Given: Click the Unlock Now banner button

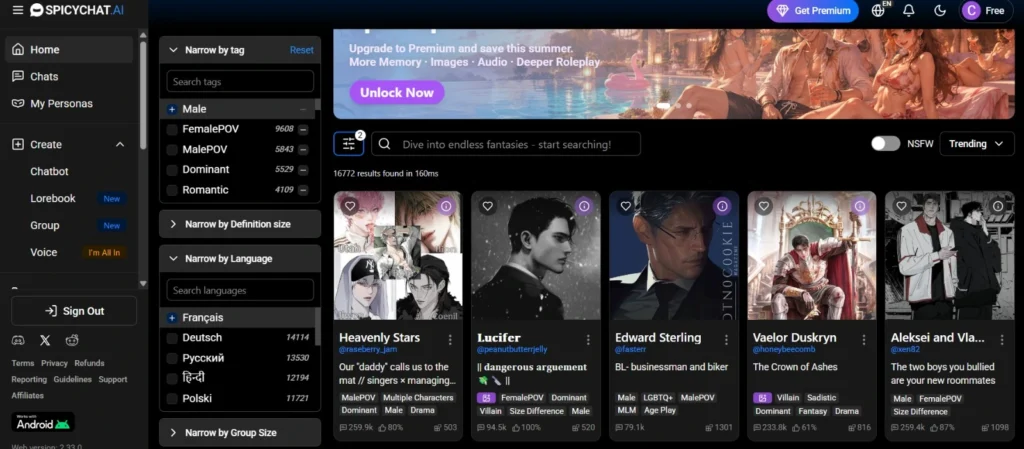Looking at the screenshot, I should tap(397, 92).
